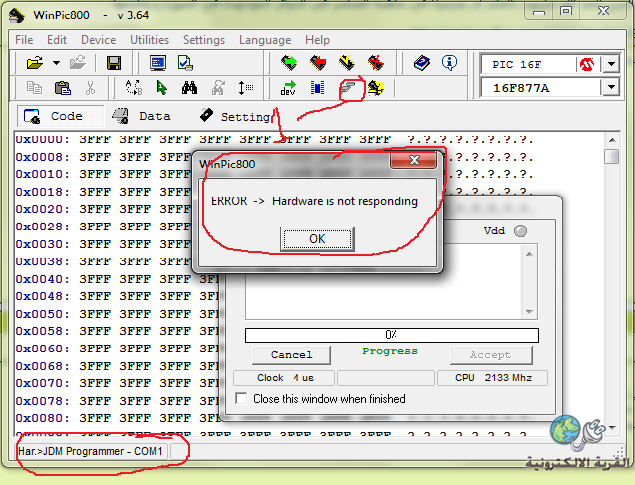Toggle Close this window when finished checkbox
This screenshot has height=485, width=635.
pos(241,398)
